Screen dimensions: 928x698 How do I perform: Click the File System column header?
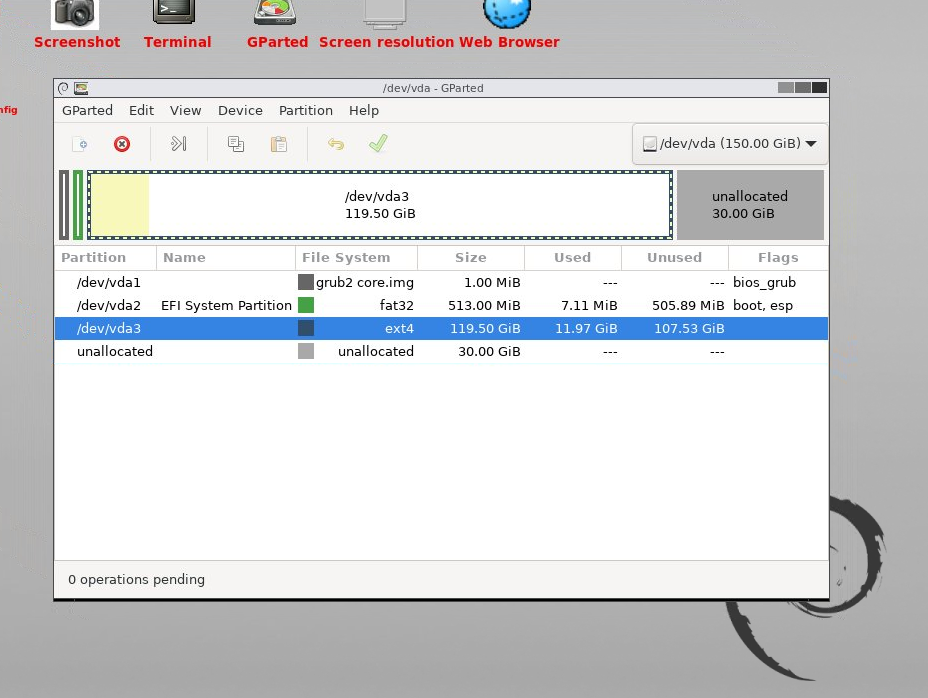pos(346,258)
